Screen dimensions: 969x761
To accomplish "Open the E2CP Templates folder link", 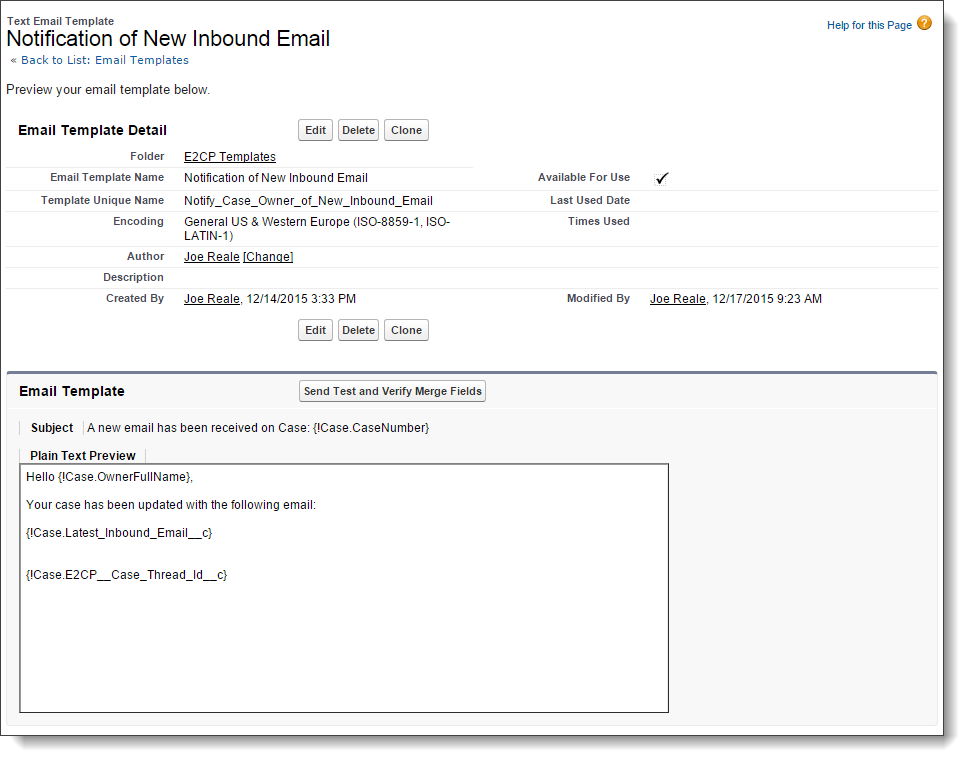I will click(x=230, y=157).
